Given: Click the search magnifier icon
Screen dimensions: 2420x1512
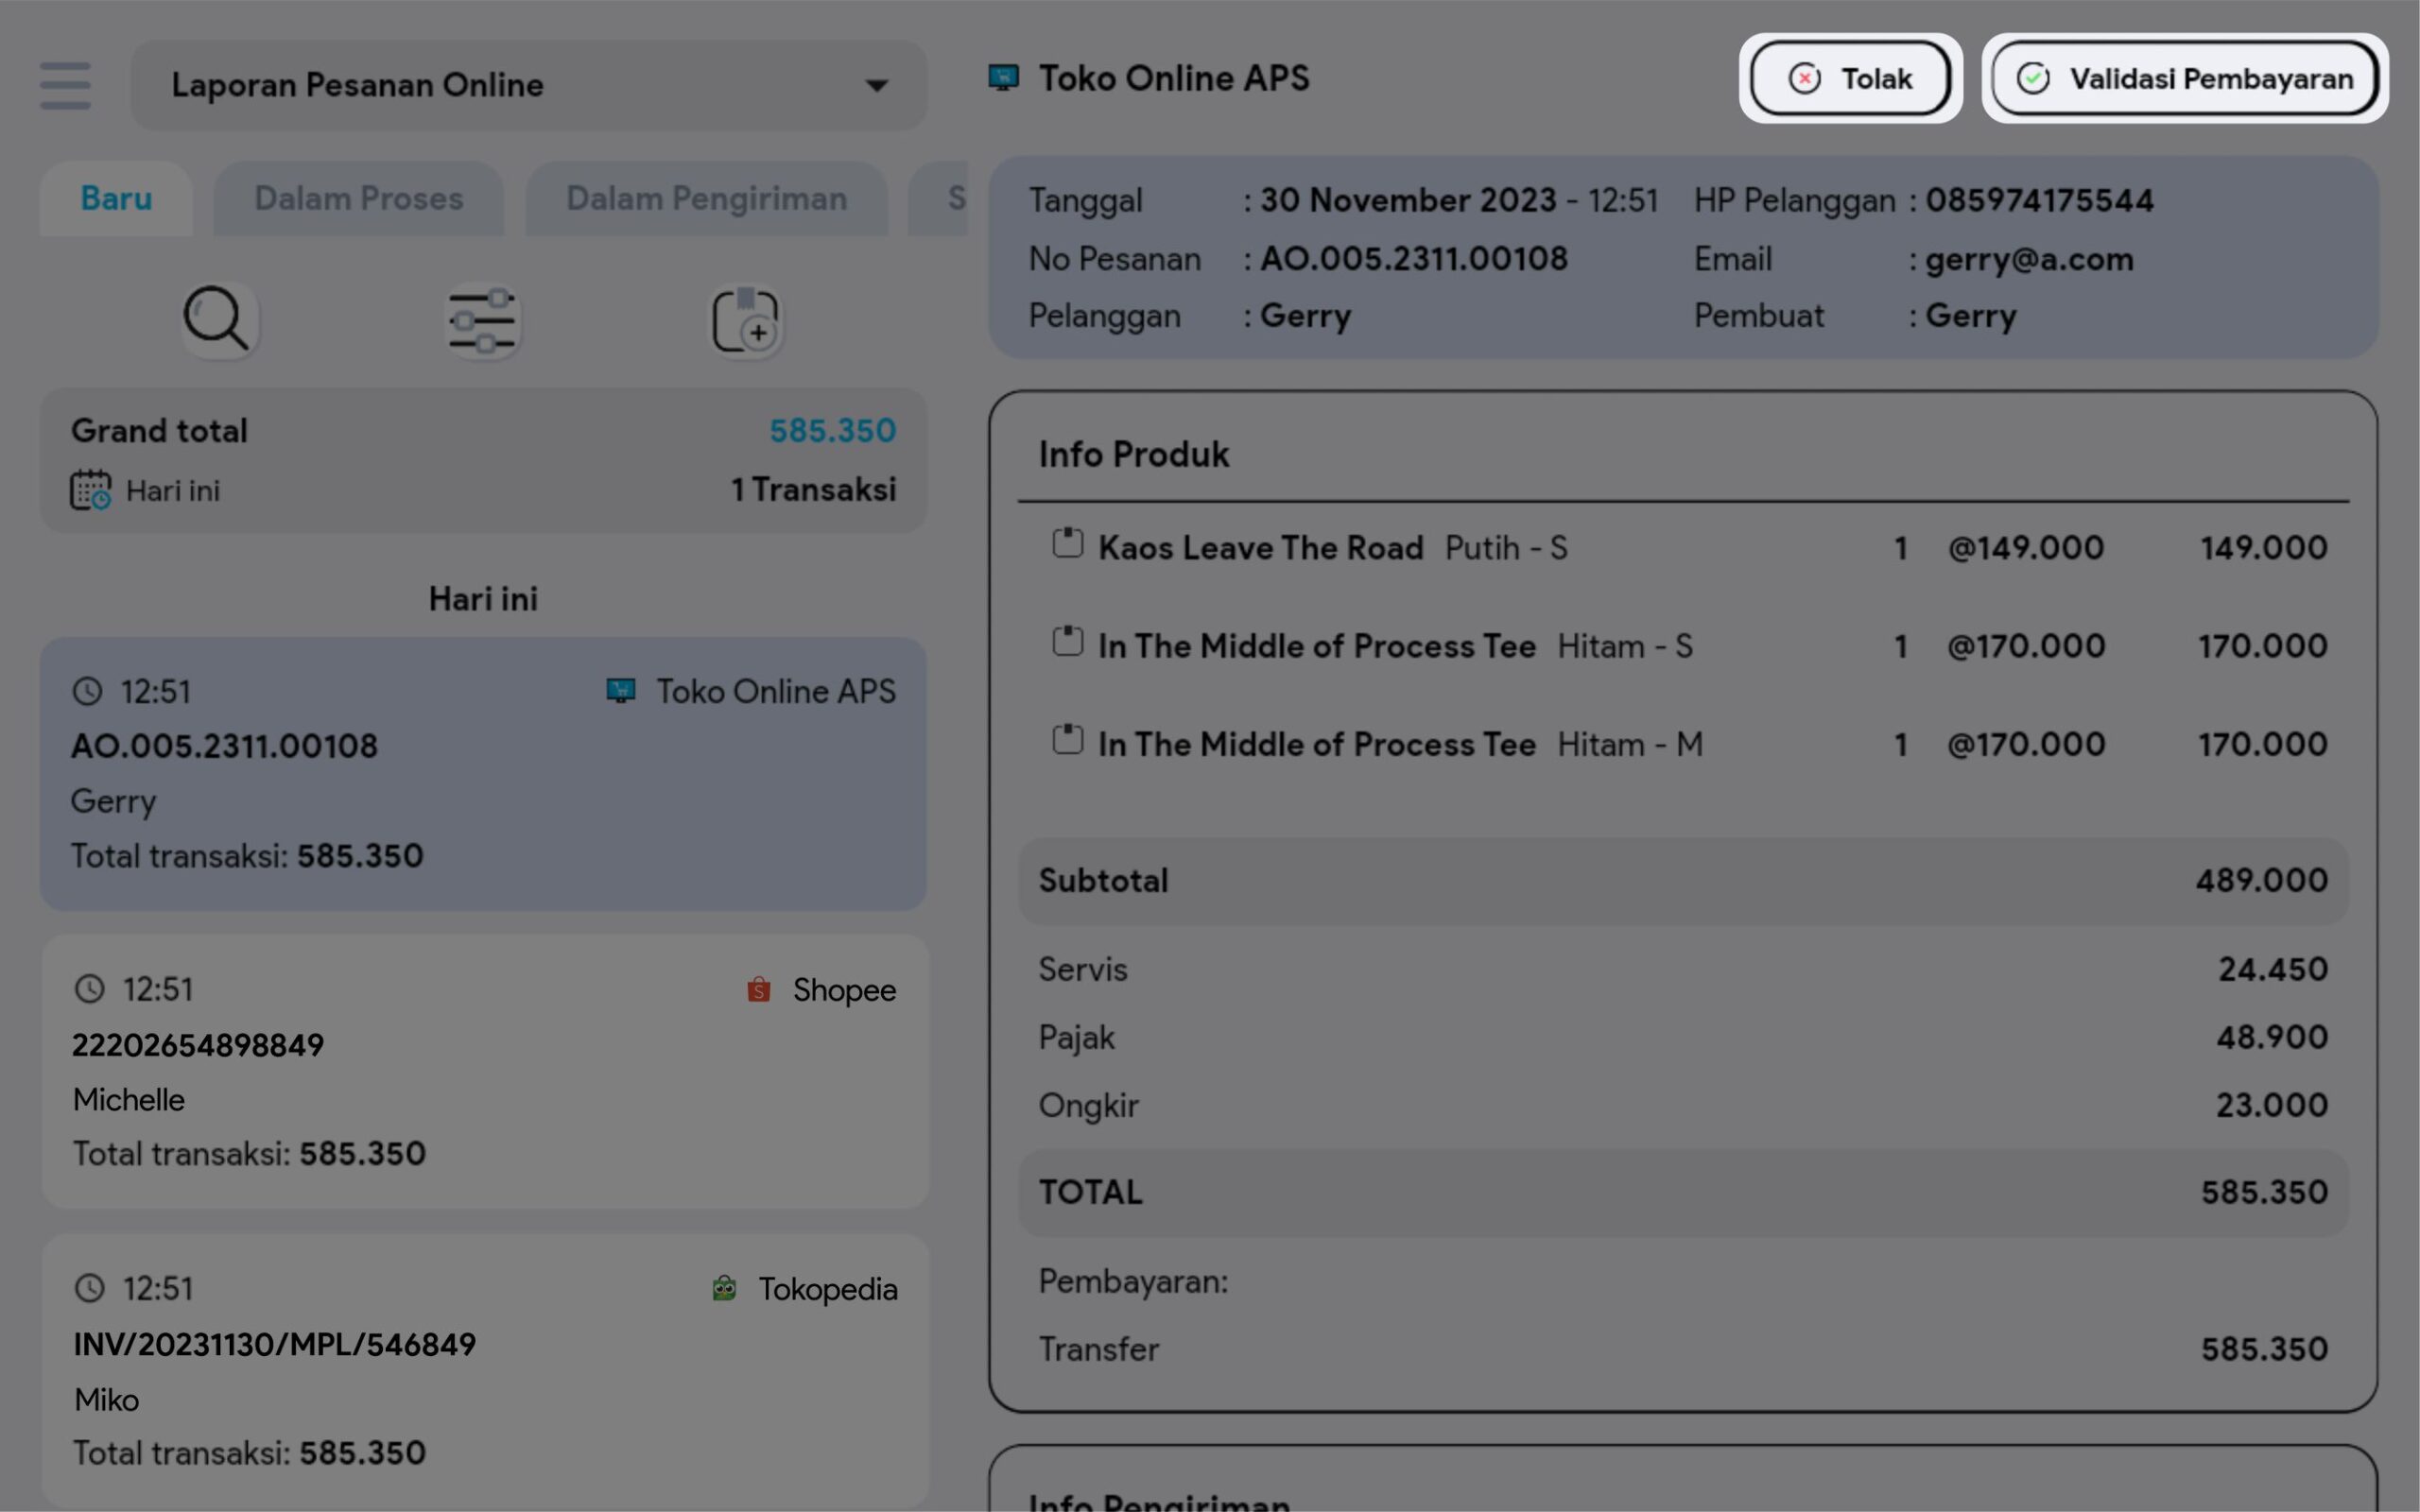Looking at the screenshot, I should point(217,320).
